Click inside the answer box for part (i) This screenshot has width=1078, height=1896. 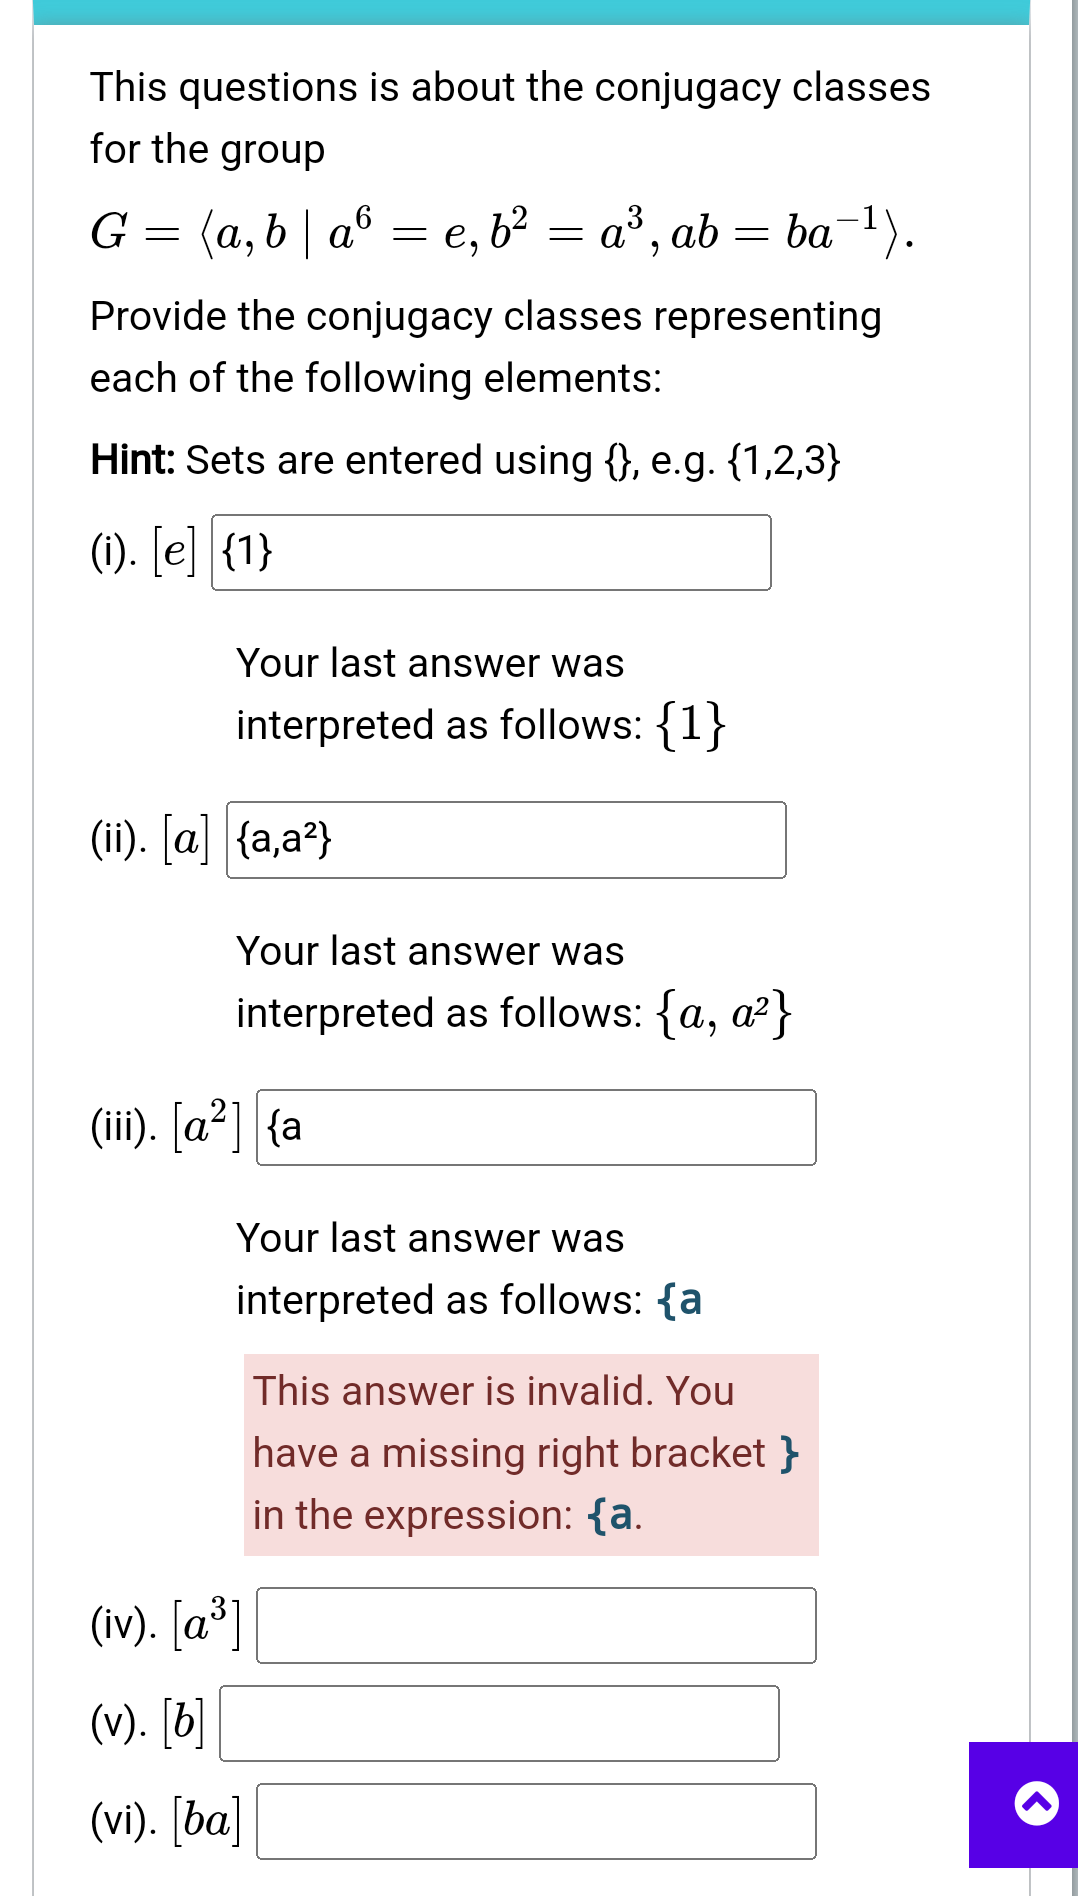tap(490, 552)
